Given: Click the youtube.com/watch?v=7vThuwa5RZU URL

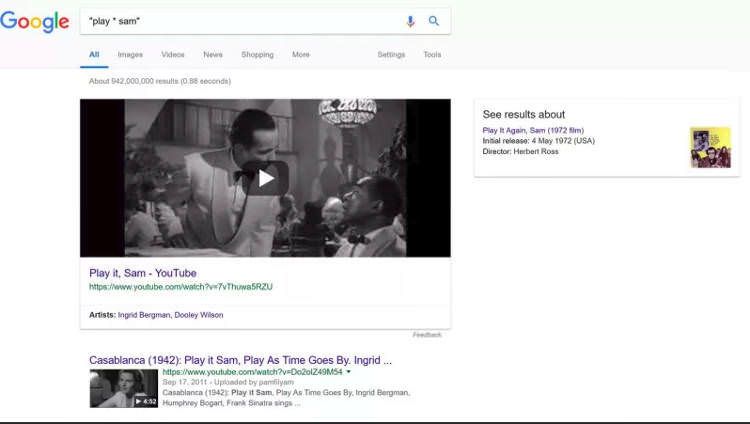Looking at the screenshot, I should click(181, 287).
